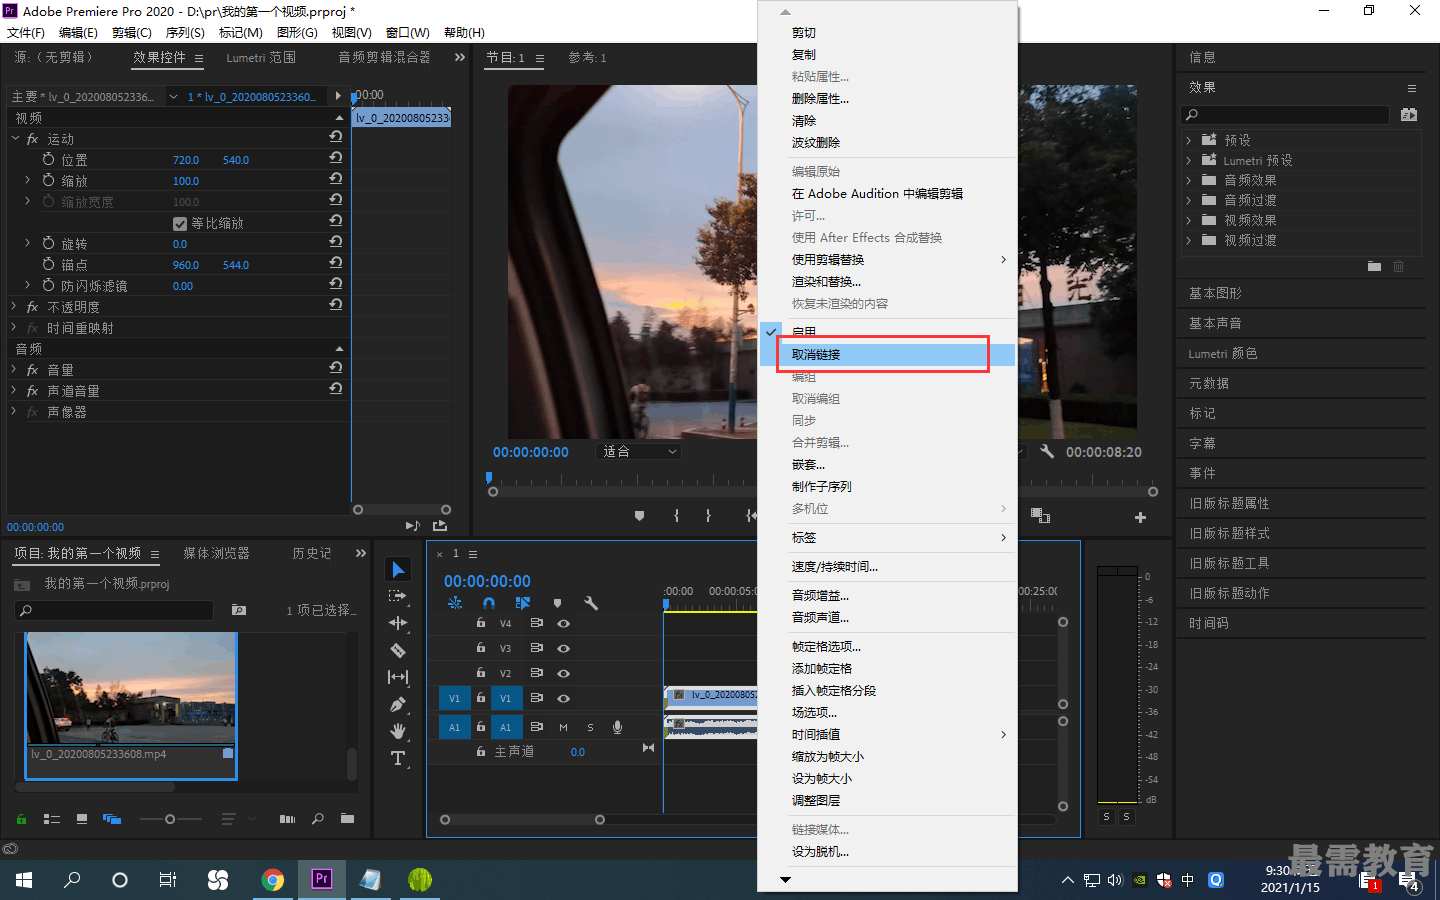
Task: Expand the 音频效果 folder
Action: 1189,180
